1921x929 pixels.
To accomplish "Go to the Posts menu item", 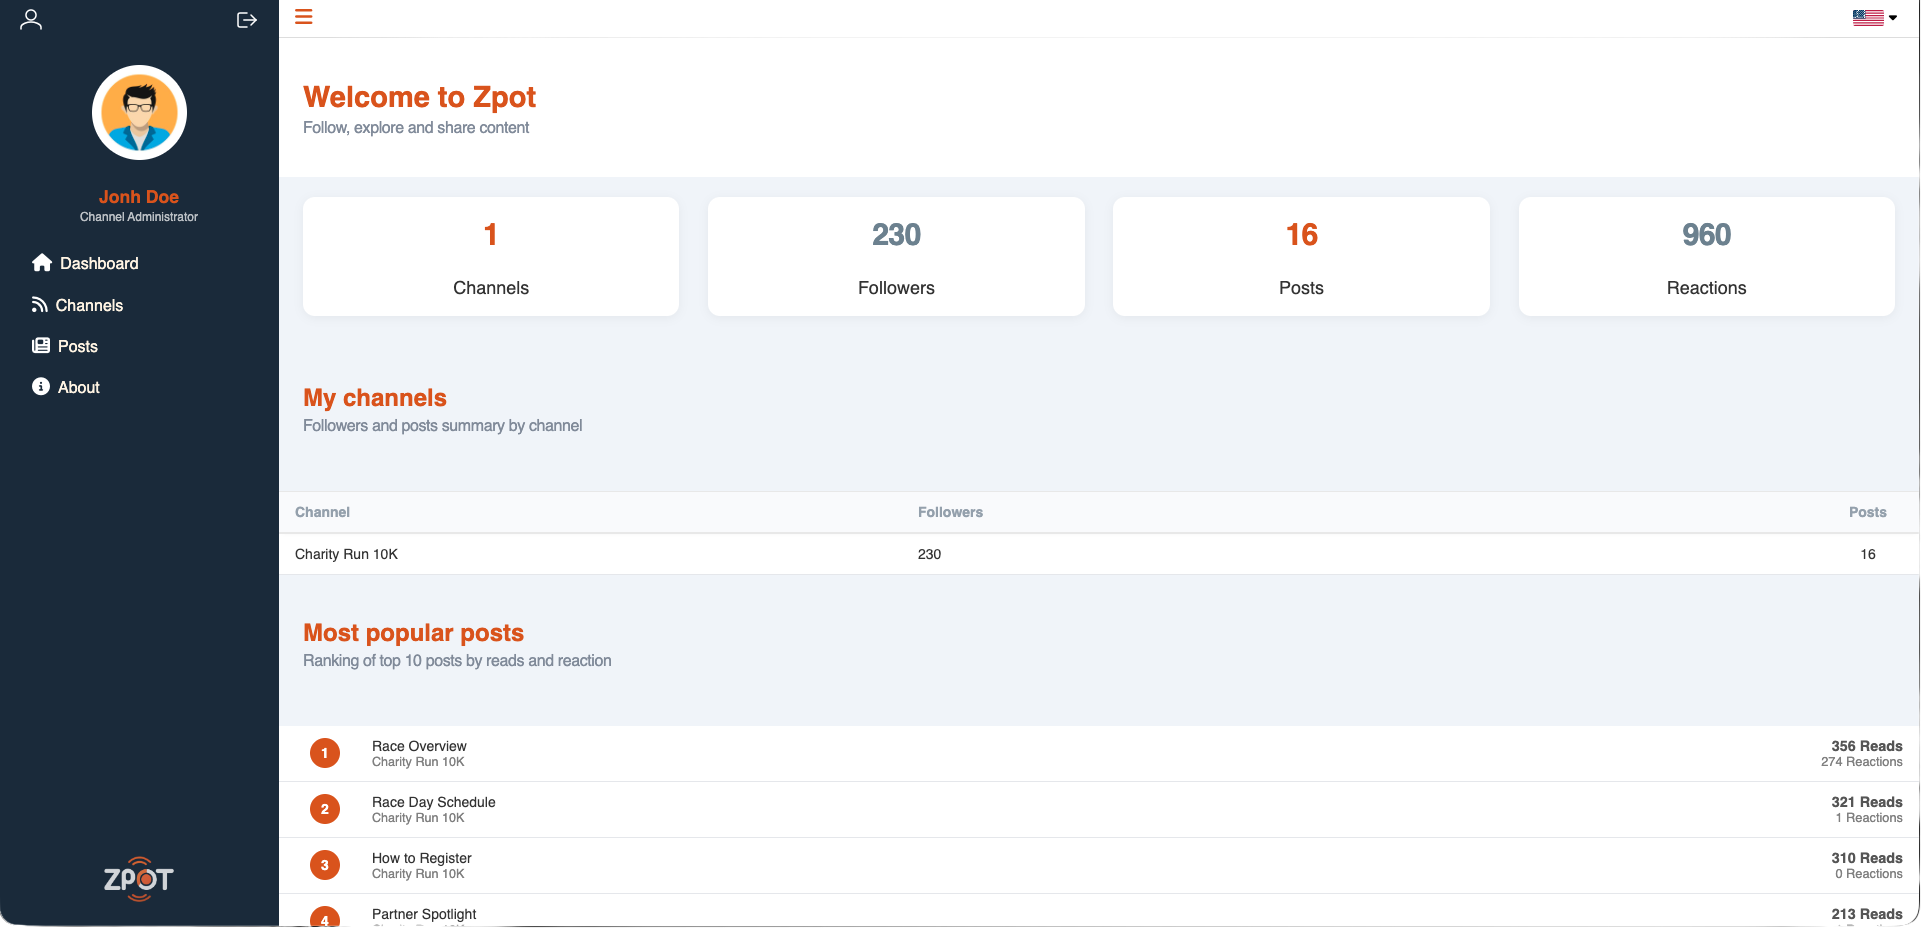I will coord(78,347).
